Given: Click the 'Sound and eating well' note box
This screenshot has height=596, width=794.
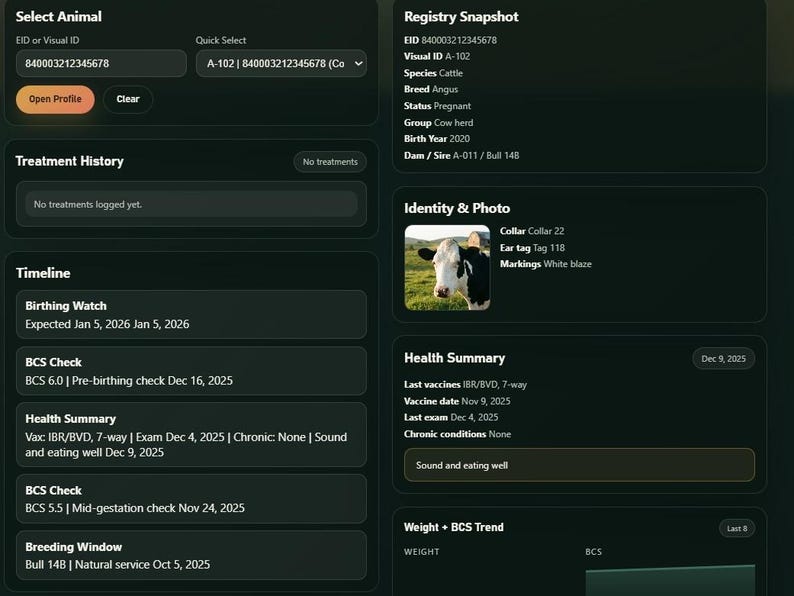Looking at the screenshot, I should 579,465.
